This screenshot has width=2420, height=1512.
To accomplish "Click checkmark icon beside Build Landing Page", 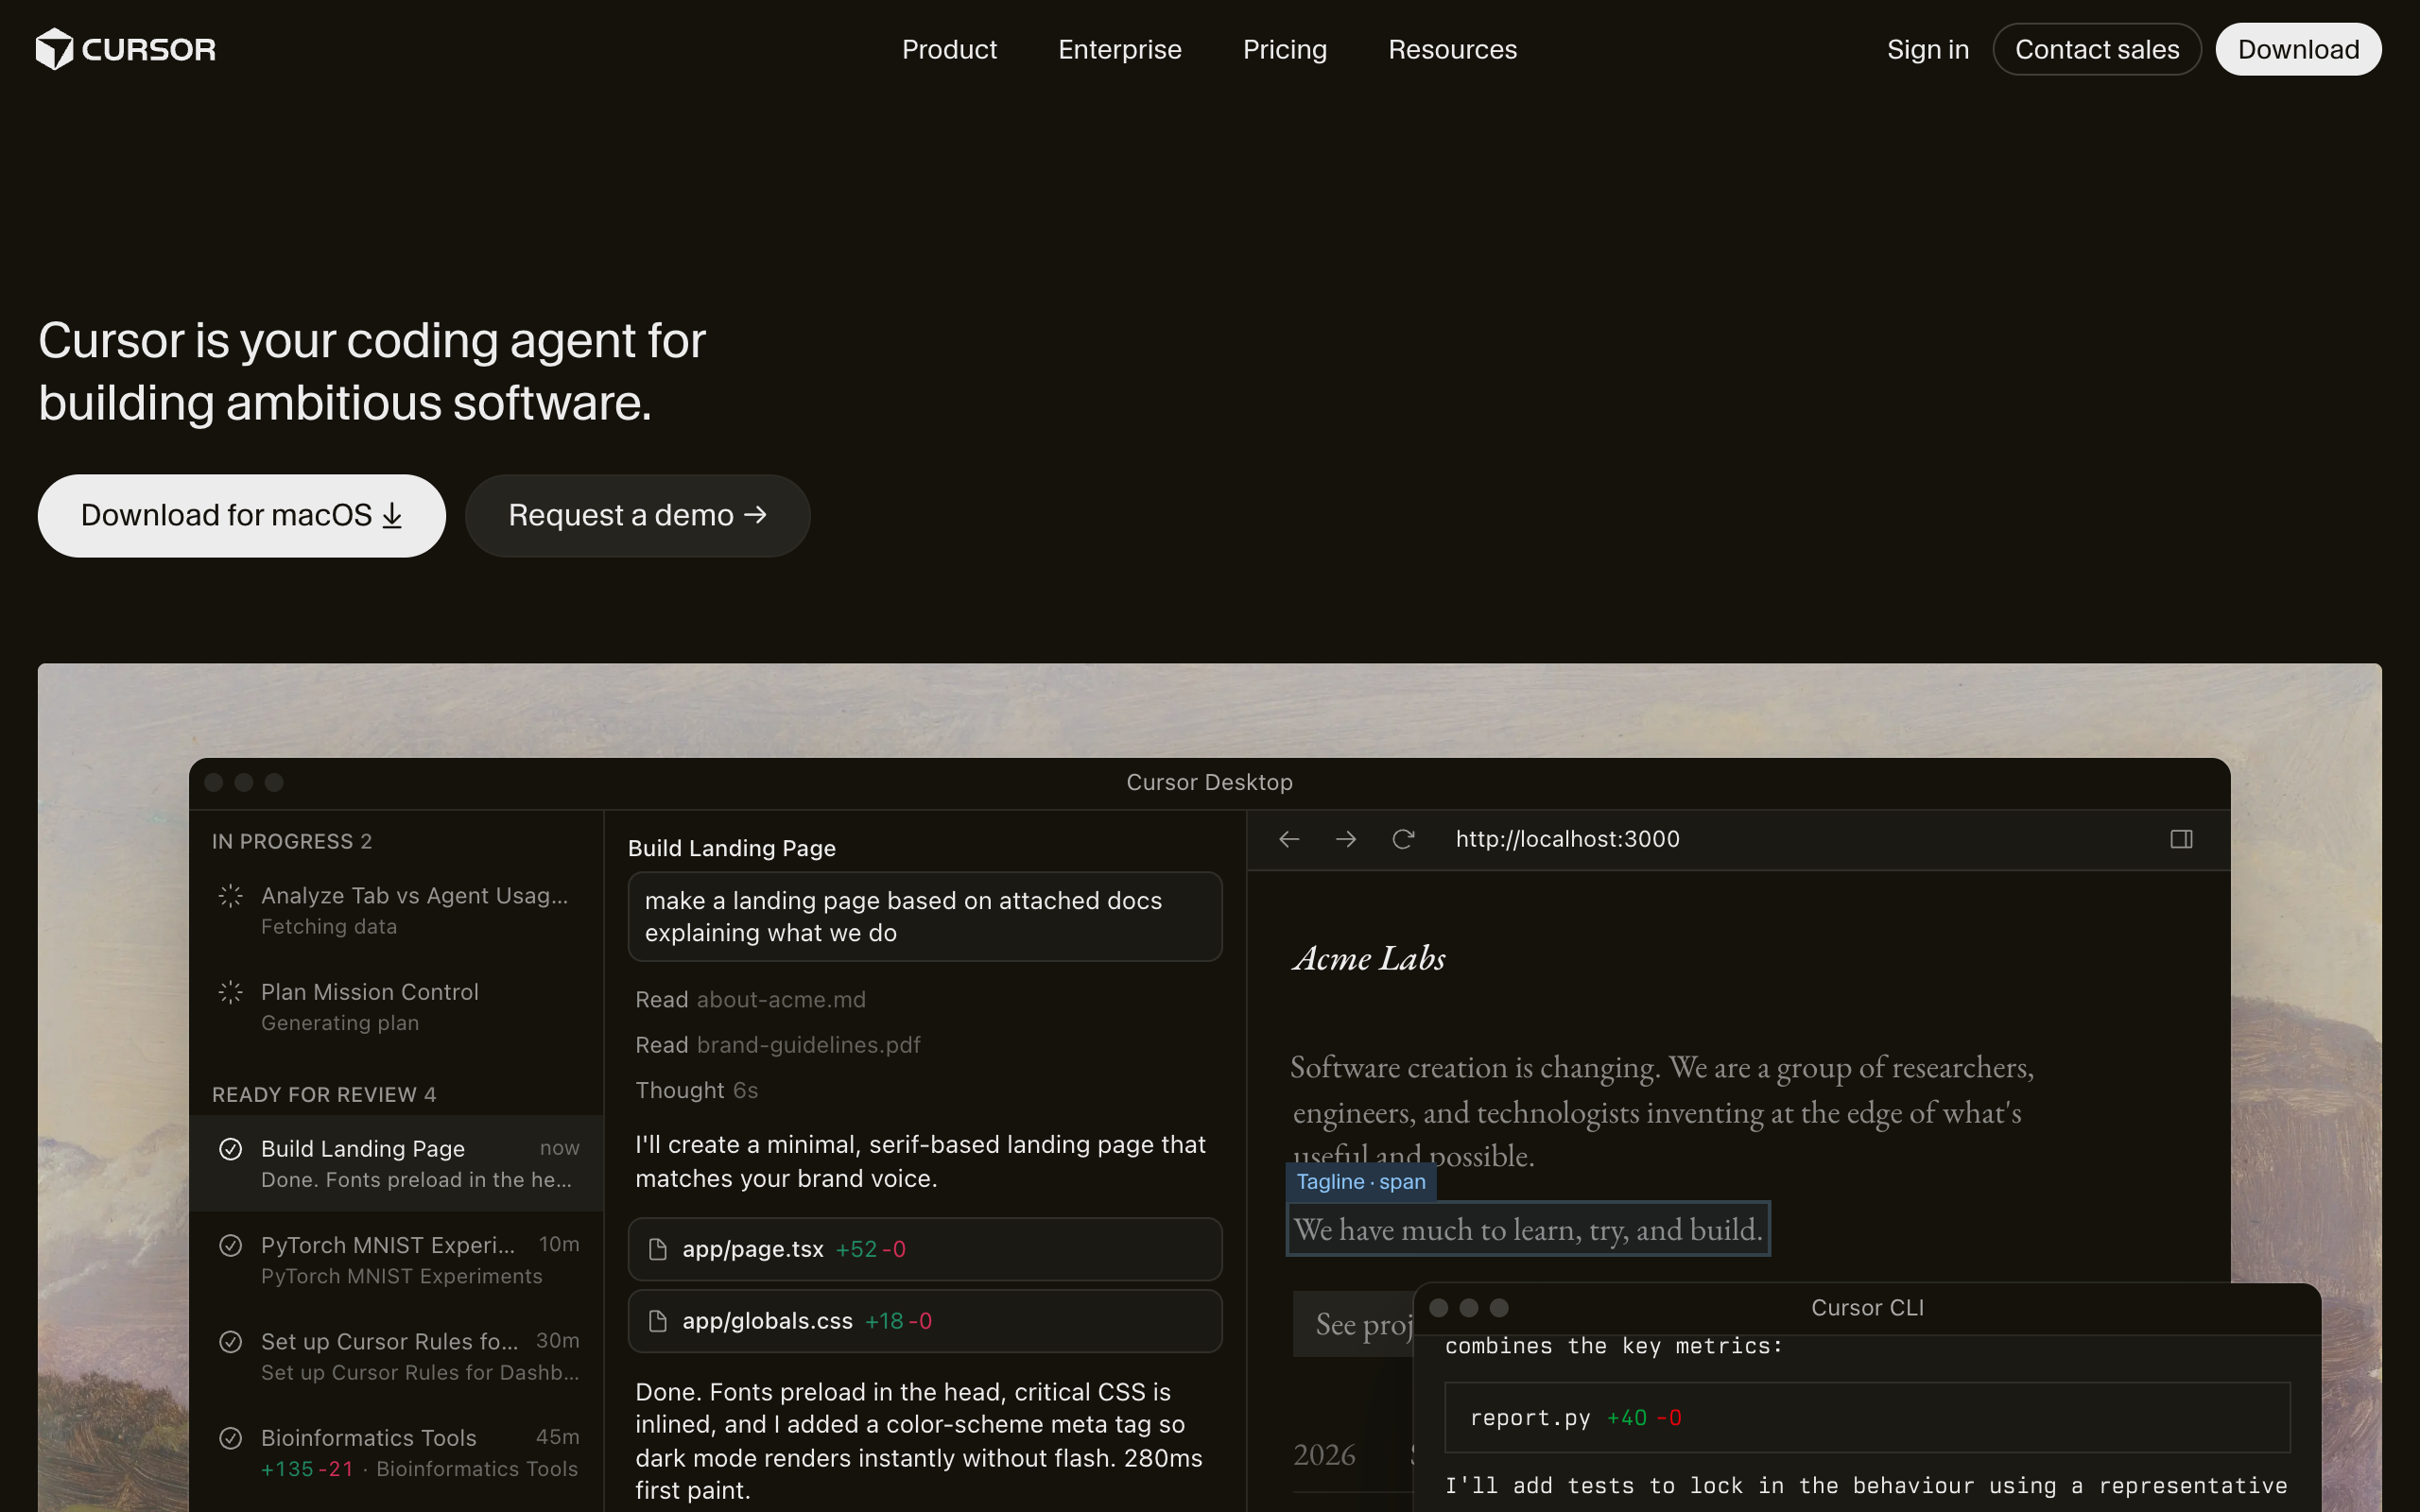I will pyautogui.click(x=230, y=1149).
